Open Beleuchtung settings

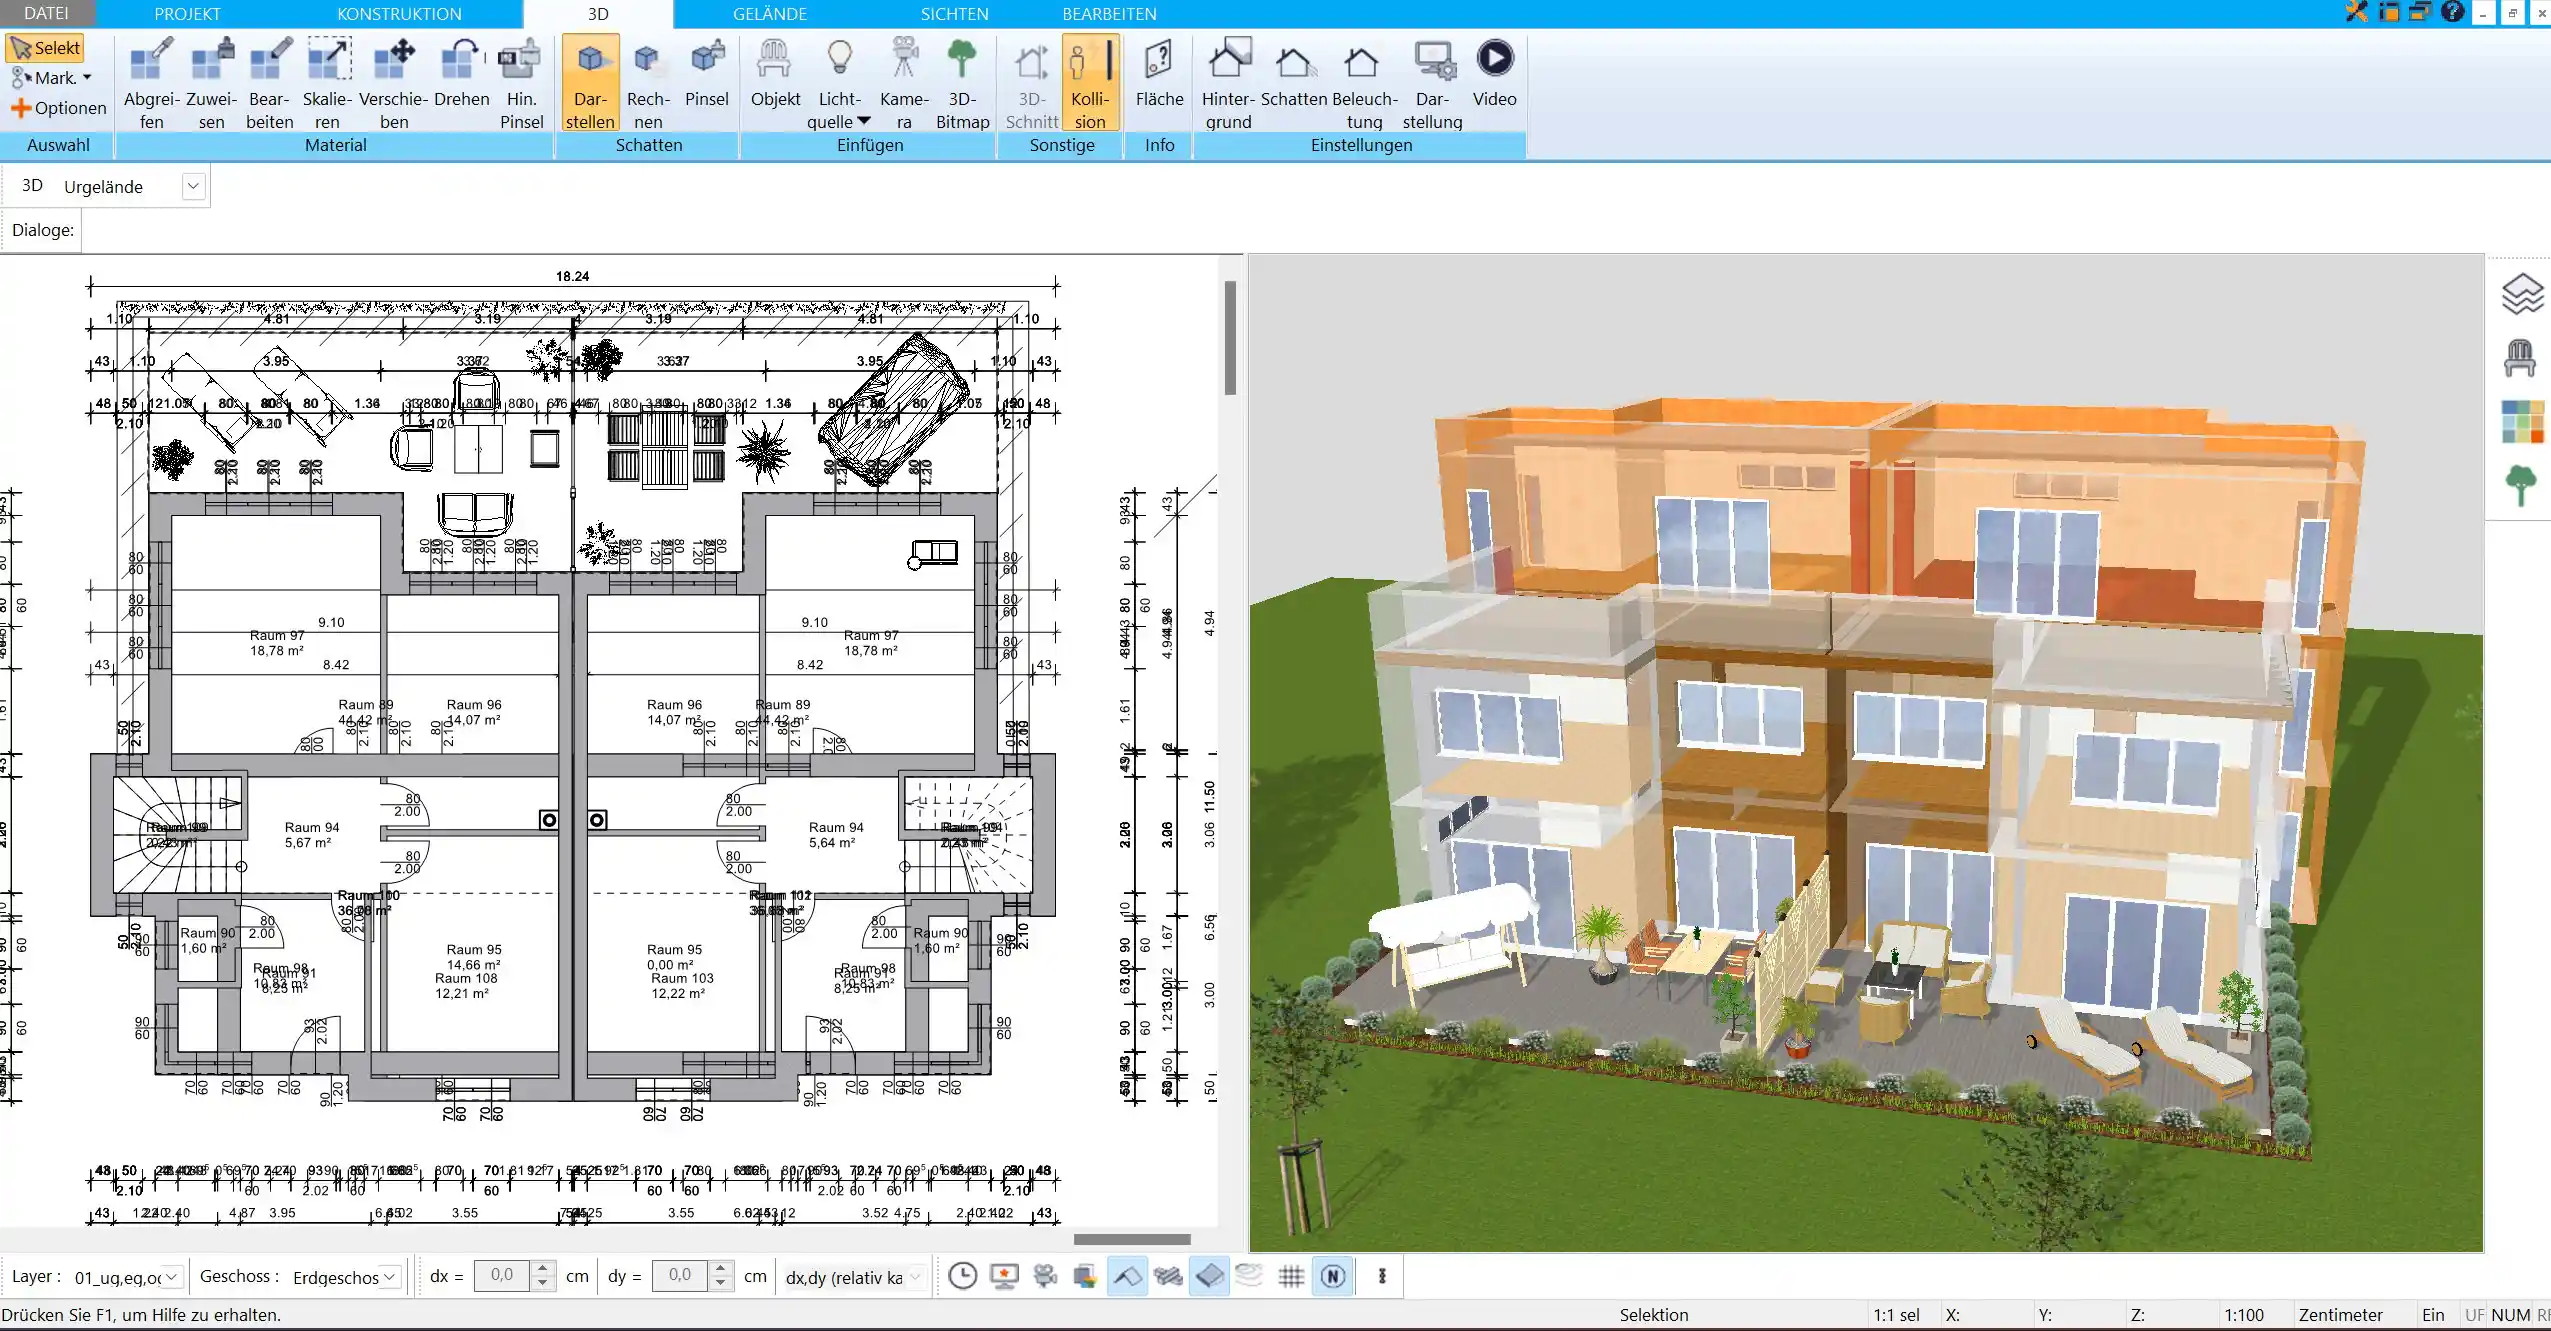(1364, 83)
